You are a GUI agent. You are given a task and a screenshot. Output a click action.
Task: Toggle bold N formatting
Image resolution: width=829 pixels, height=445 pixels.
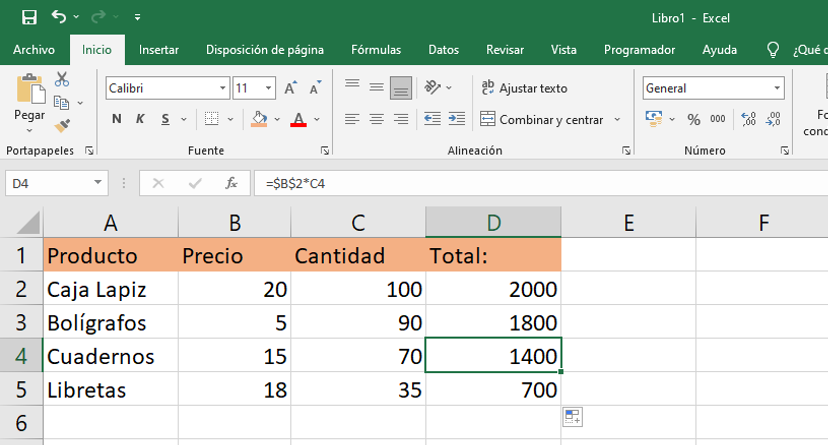click(117, 119)
